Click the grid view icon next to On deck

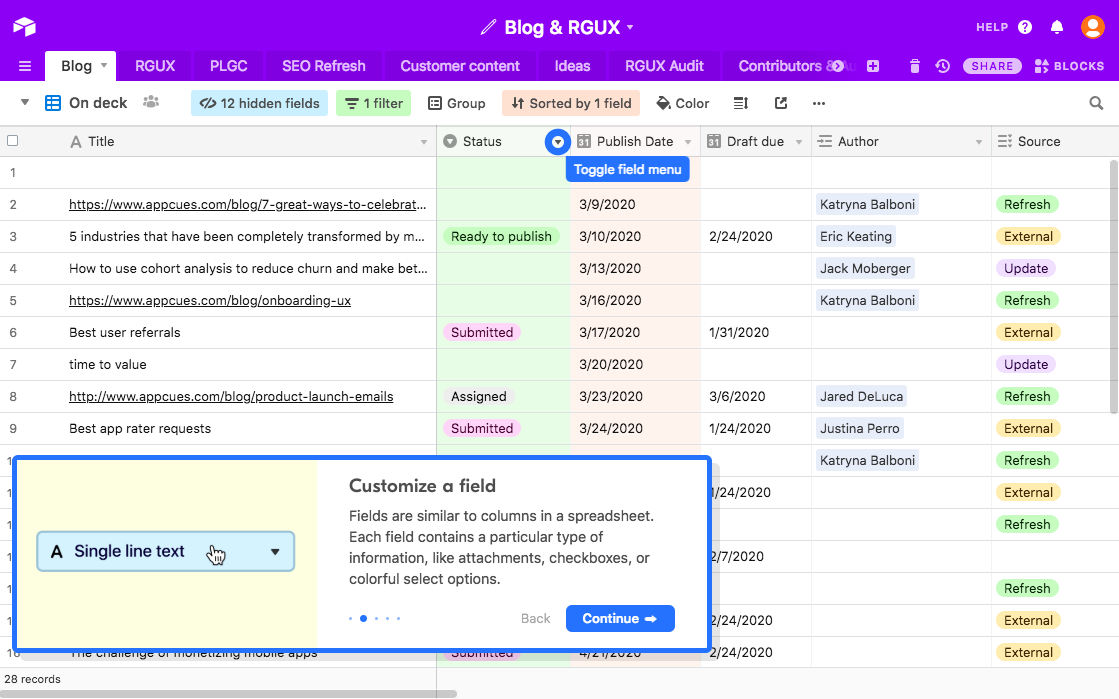click(x=53, y=103)
